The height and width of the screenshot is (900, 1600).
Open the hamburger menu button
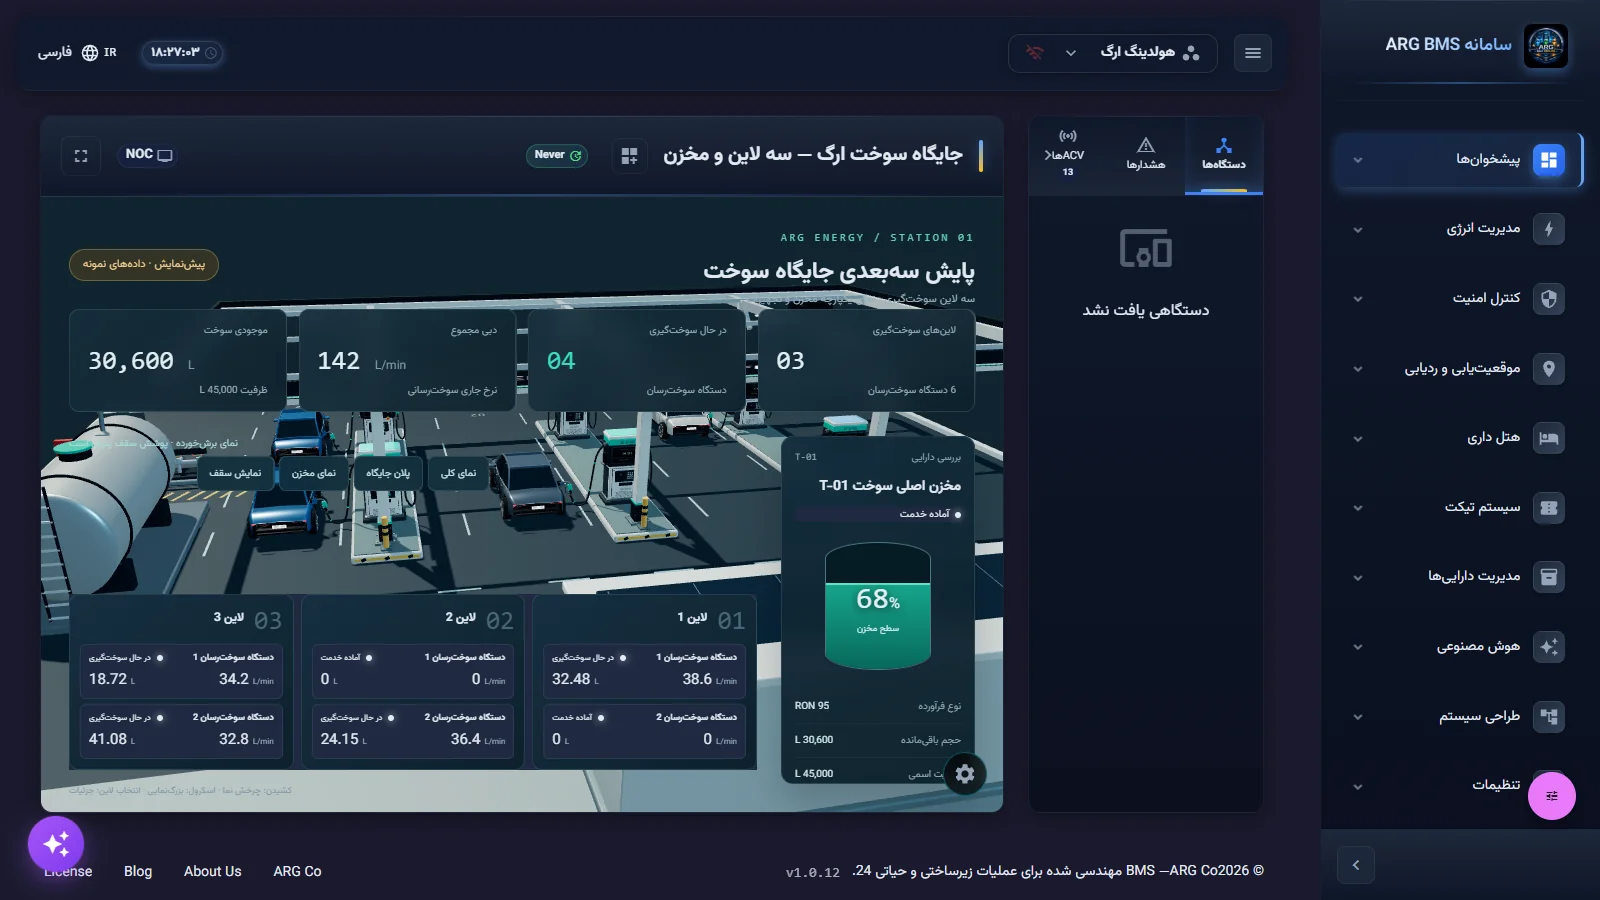coord(1253,53)
